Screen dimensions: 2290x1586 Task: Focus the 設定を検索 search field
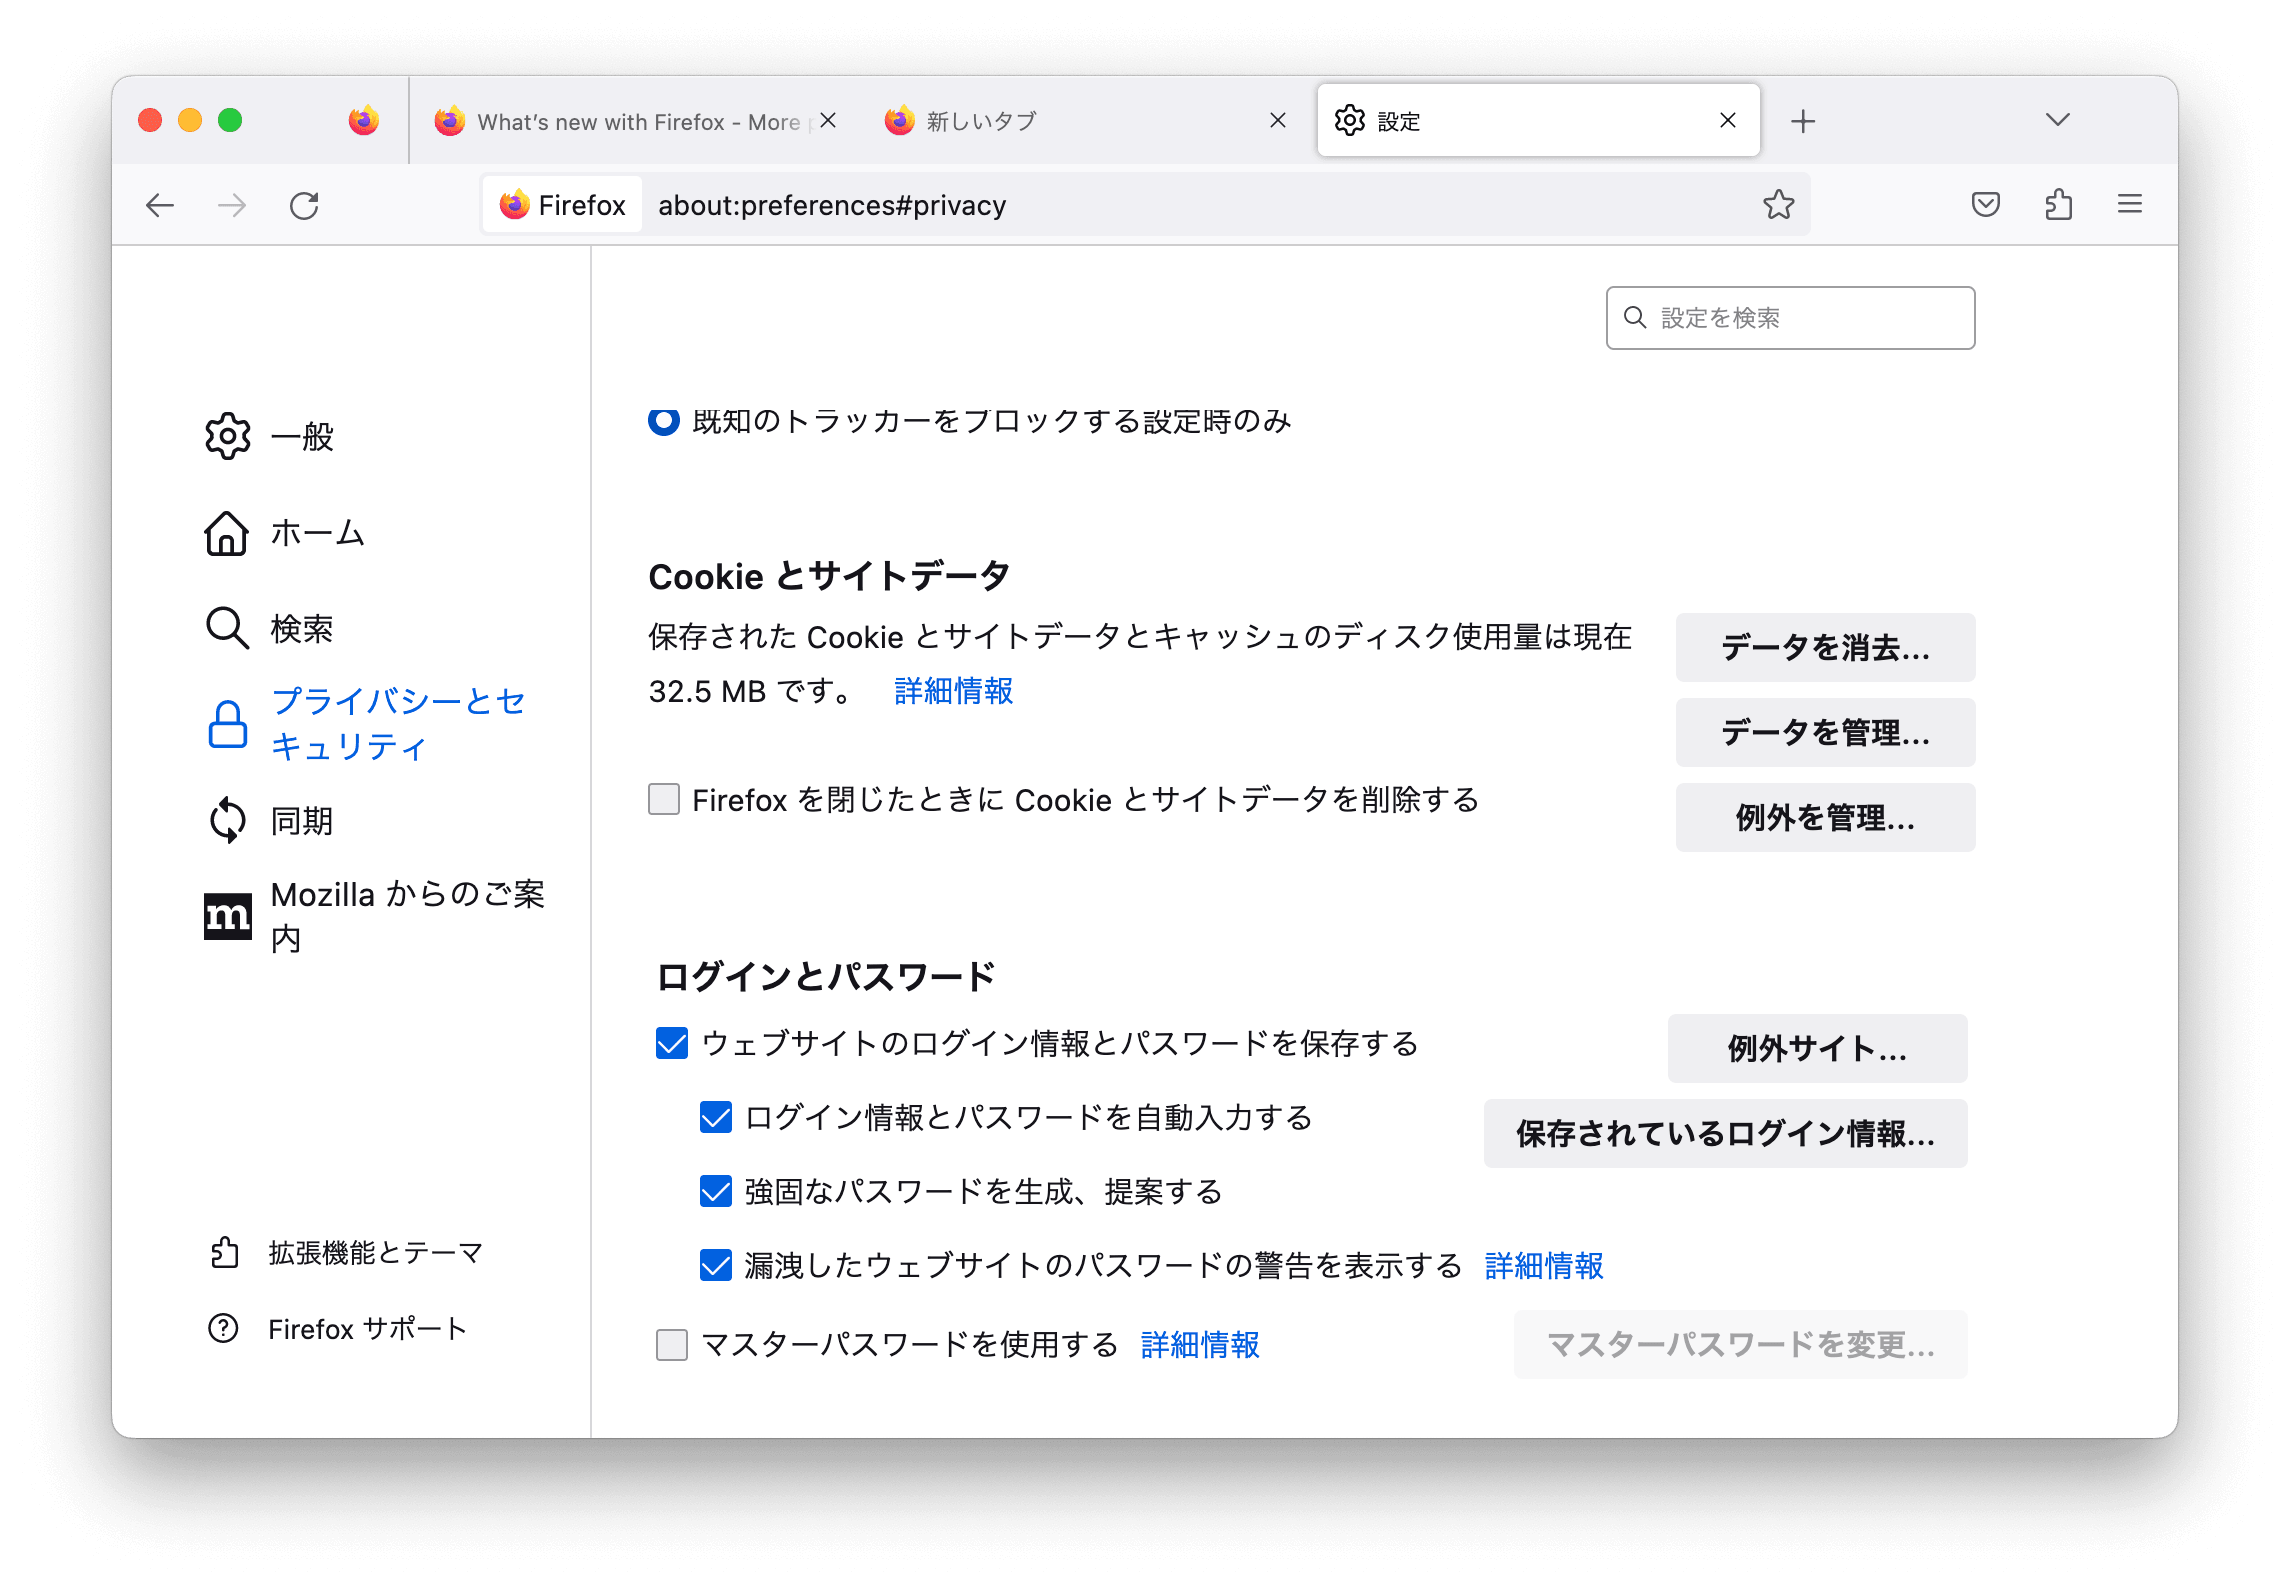1790,318
